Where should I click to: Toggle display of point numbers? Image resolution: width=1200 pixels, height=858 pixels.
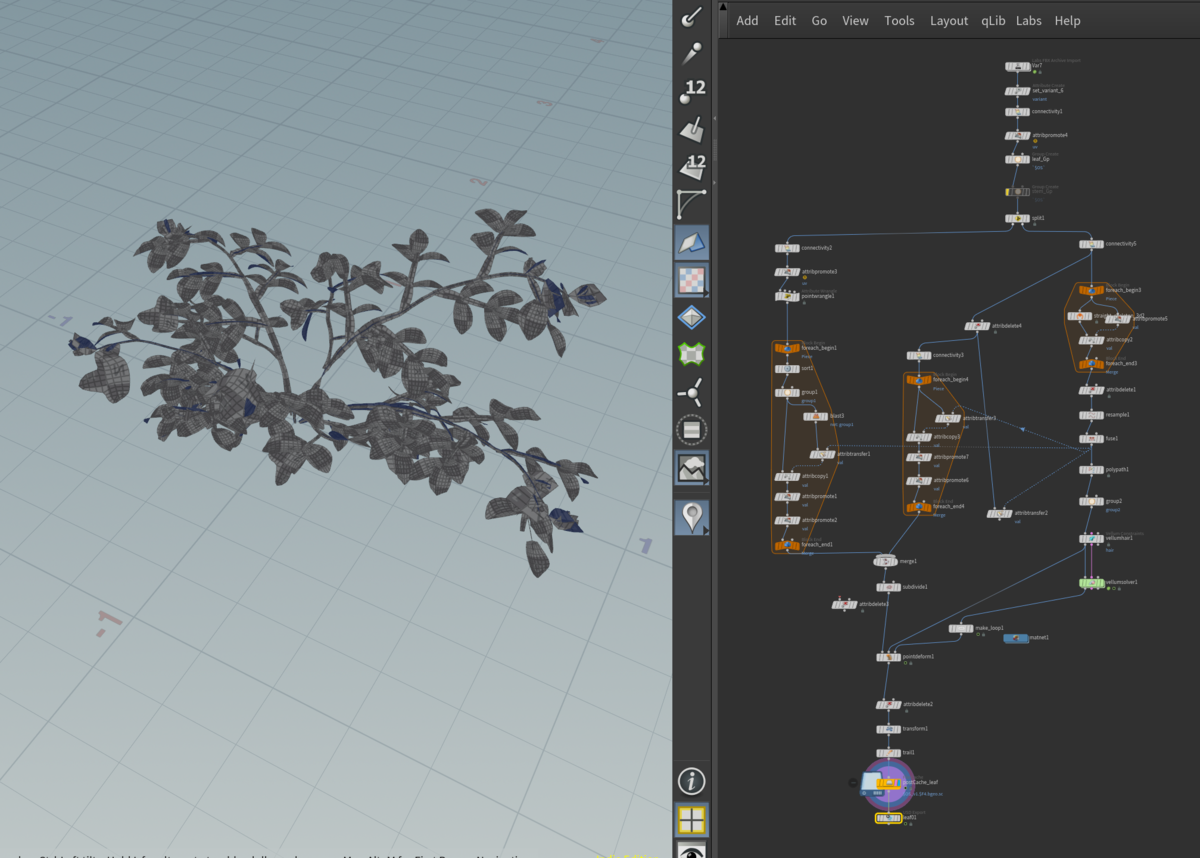[691, 90]
